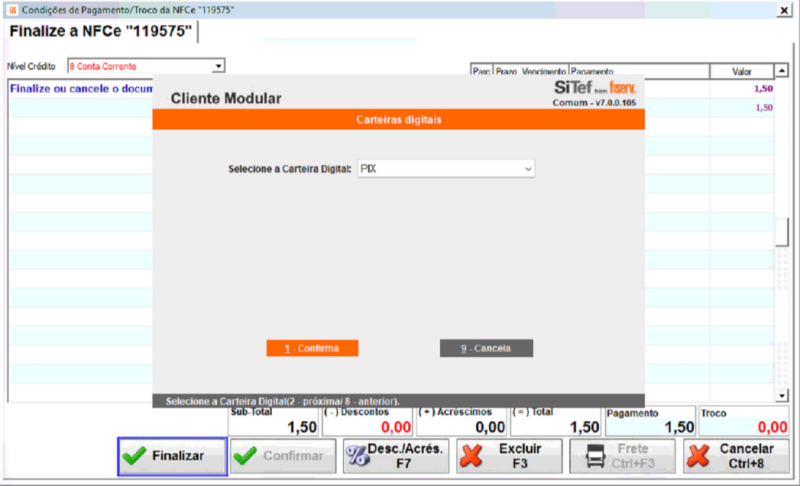Click the Finalize a NFCe "119575" tab
Viewport: 800px width, 486px height.
point(101,32)
